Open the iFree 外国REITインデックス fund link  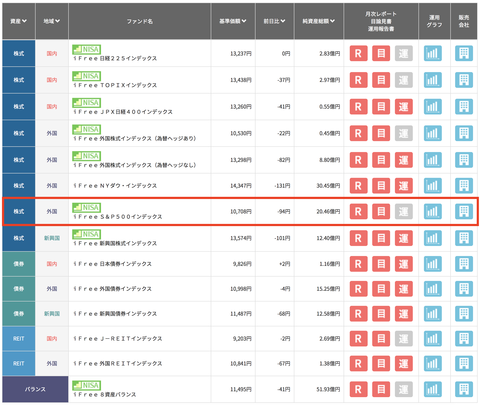pyautogui.click(x=118, y=363)
